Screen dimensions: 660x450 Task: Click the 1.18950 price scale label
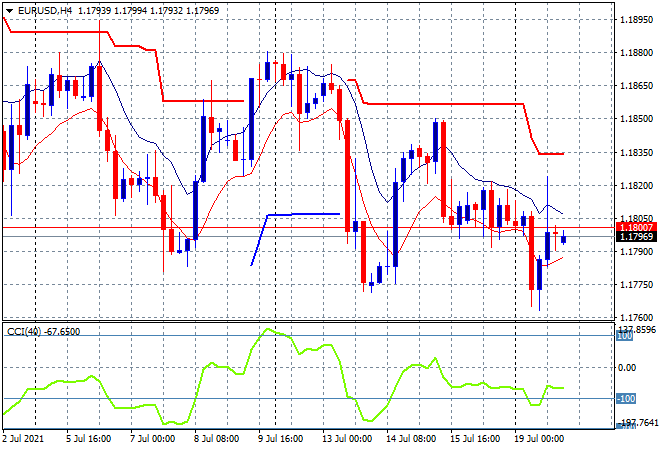pyautogui.click(x=636, y=20)
